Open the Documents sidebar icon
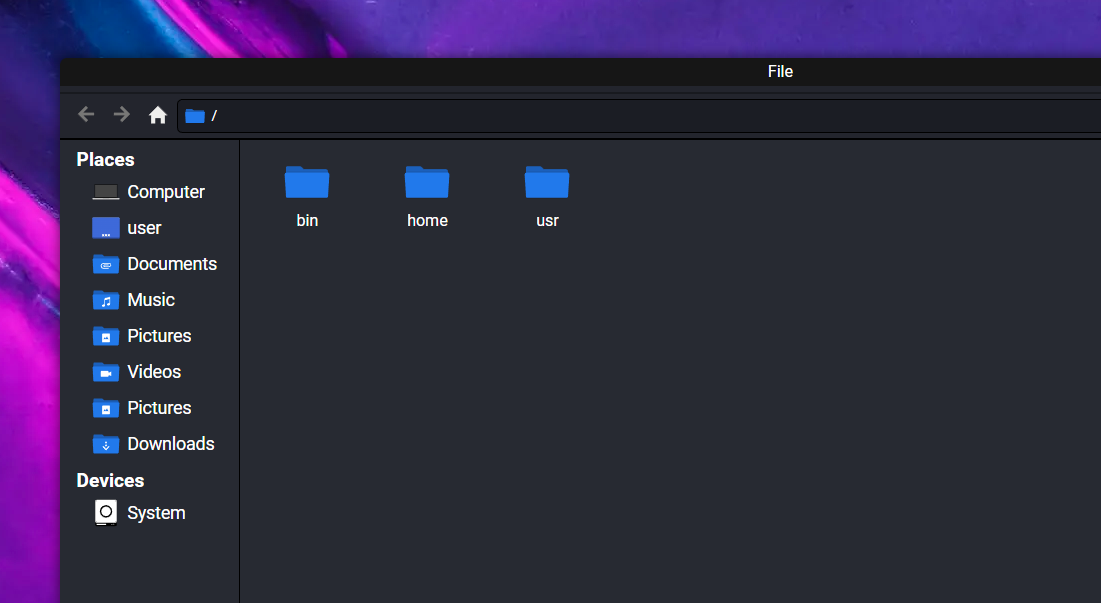The height and width of the screenshot is (603, 1101). (x=105, y=264)
